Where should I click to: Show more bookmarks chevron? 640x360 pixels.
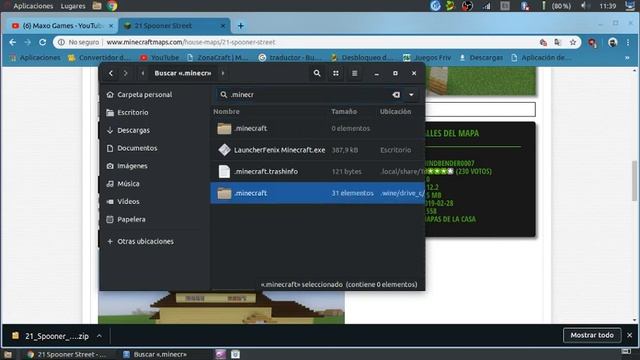(627, 58)
